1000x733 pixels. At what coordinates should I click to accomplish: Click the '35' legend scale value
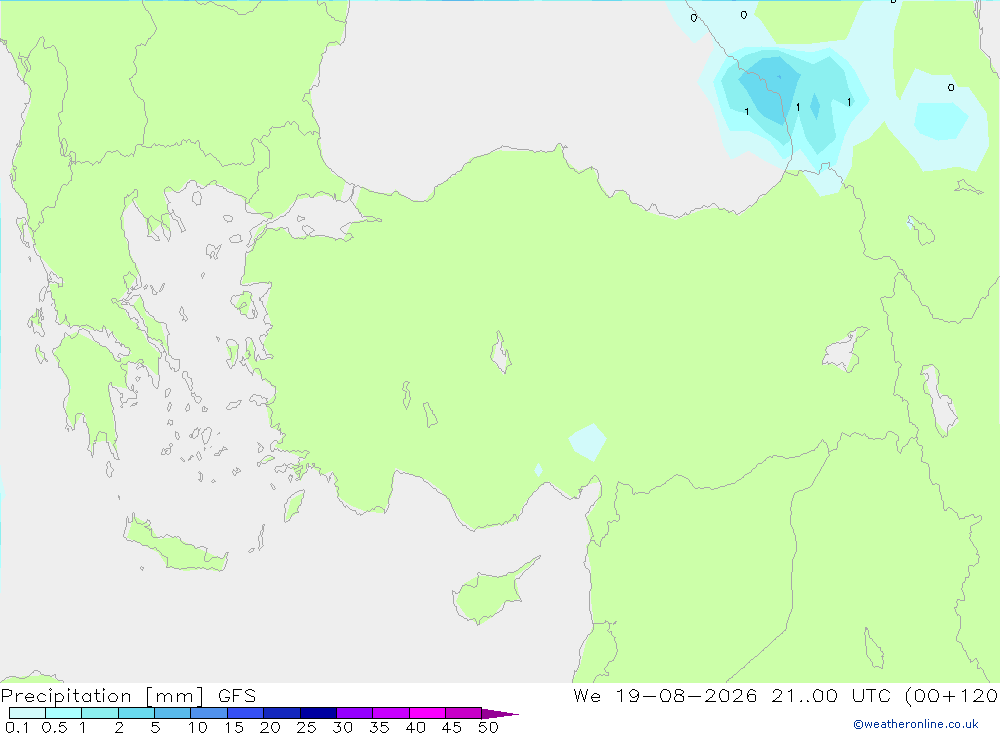click(379, 727)
